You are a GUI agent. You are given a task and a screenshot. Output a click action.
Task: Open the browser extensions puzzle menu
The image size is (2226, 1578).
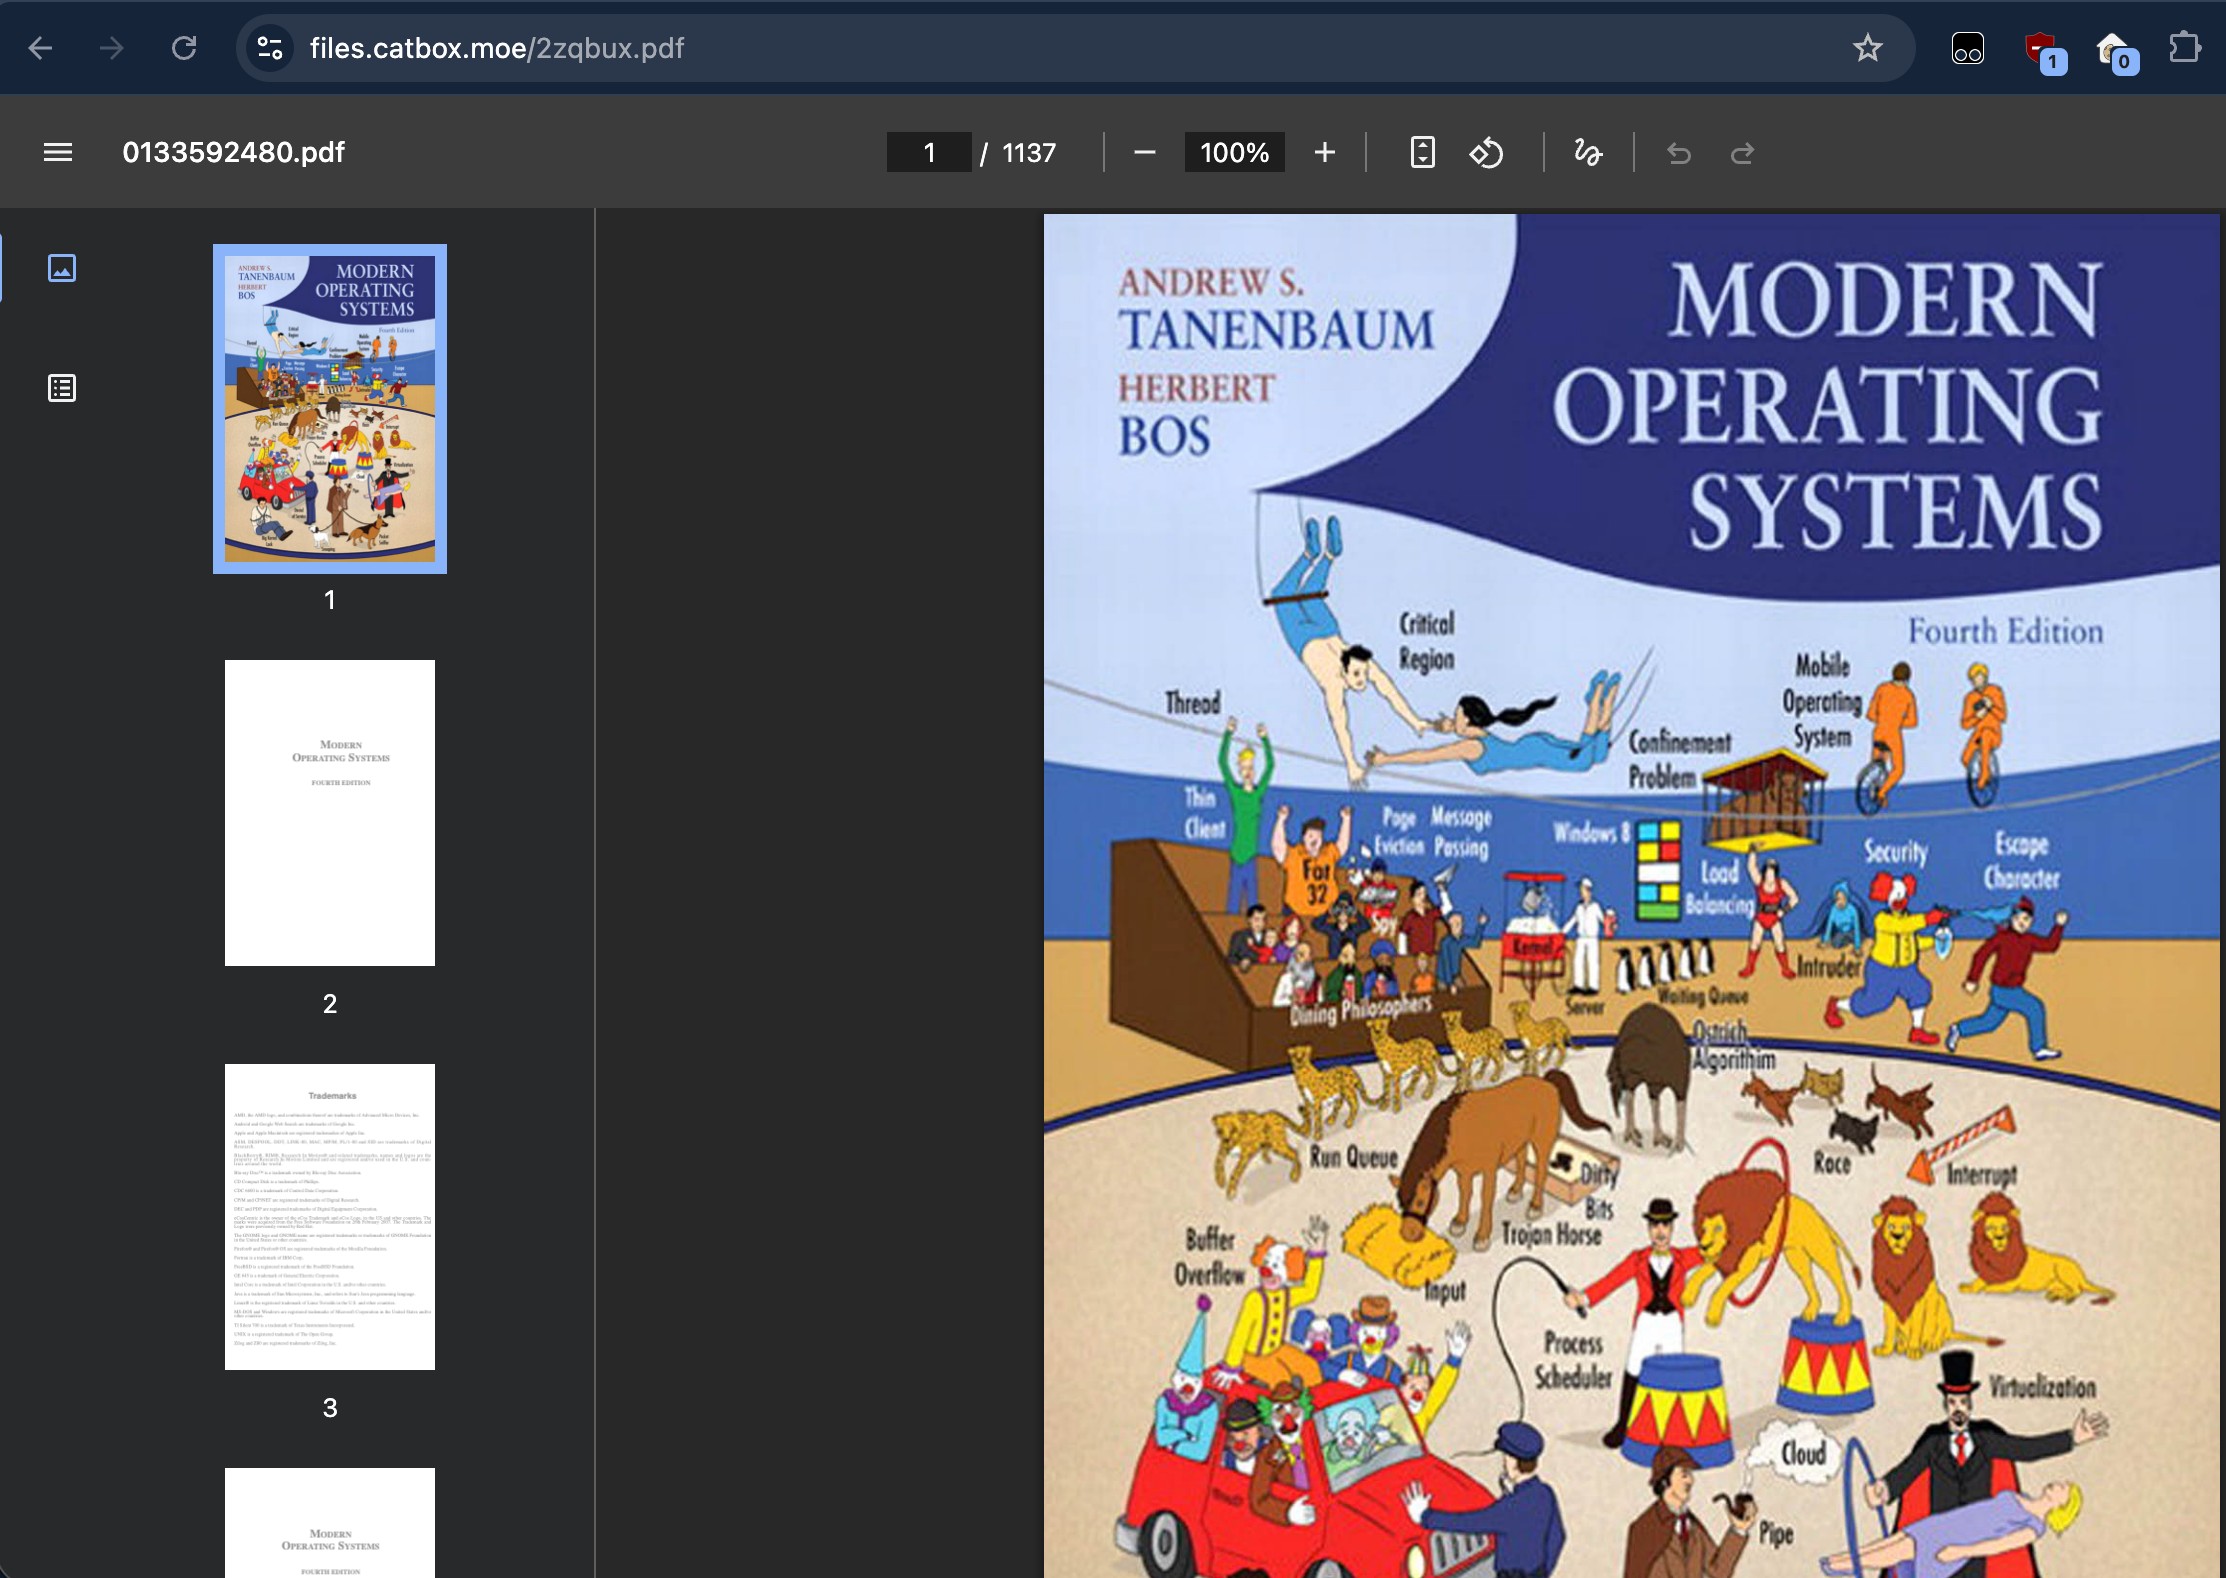tap(2185, 48)
